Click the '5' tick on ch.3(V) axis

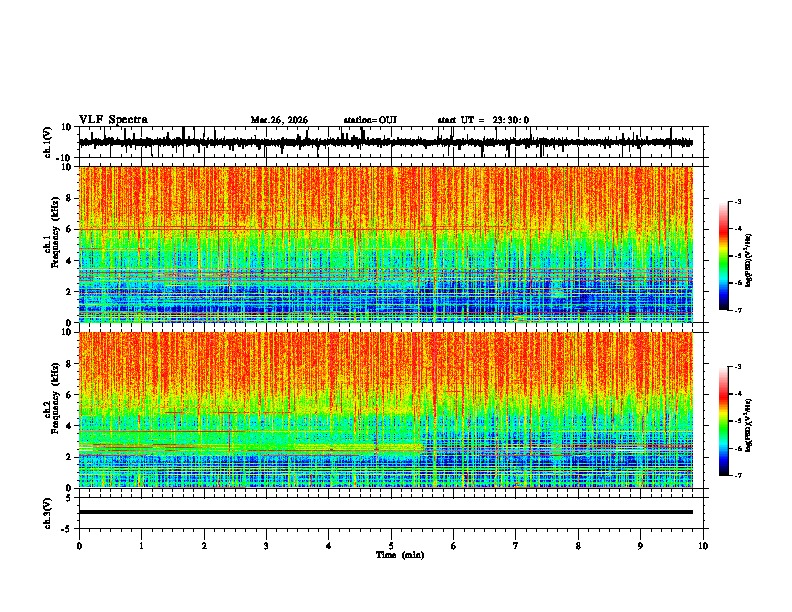pyautogui.click(x=69, y=498)
